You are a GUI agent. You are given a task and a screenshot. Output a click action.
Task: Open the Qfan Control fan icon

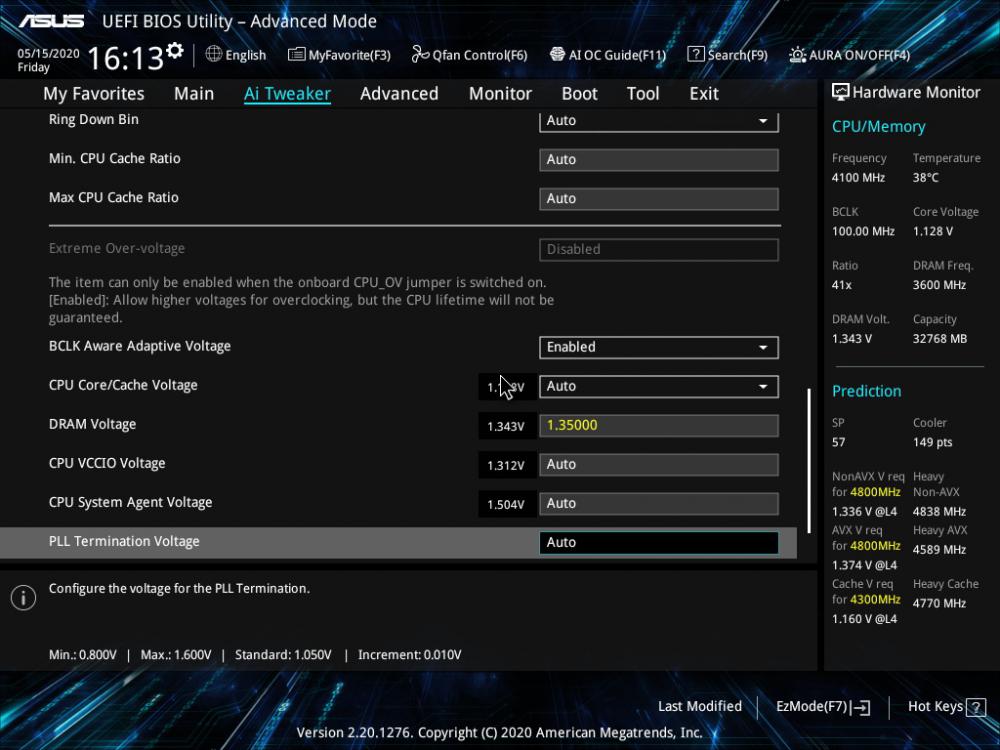tap(420, 54)
